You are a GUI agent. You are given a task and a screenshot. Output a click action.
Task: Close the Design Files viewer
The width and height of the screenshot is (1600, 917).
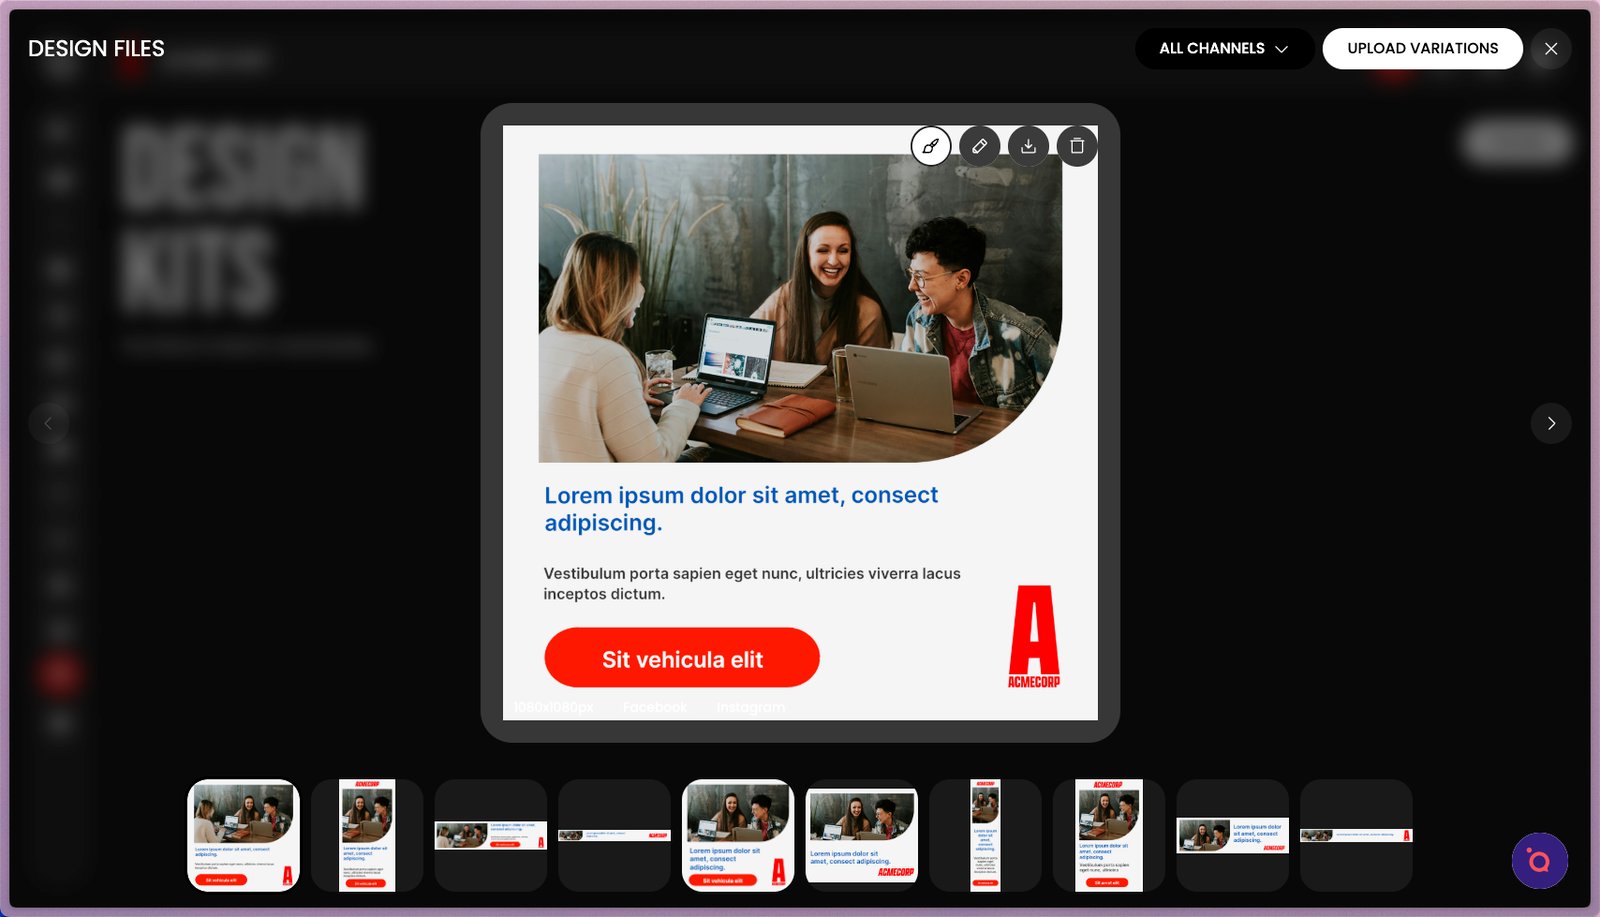click(1550, 48)
